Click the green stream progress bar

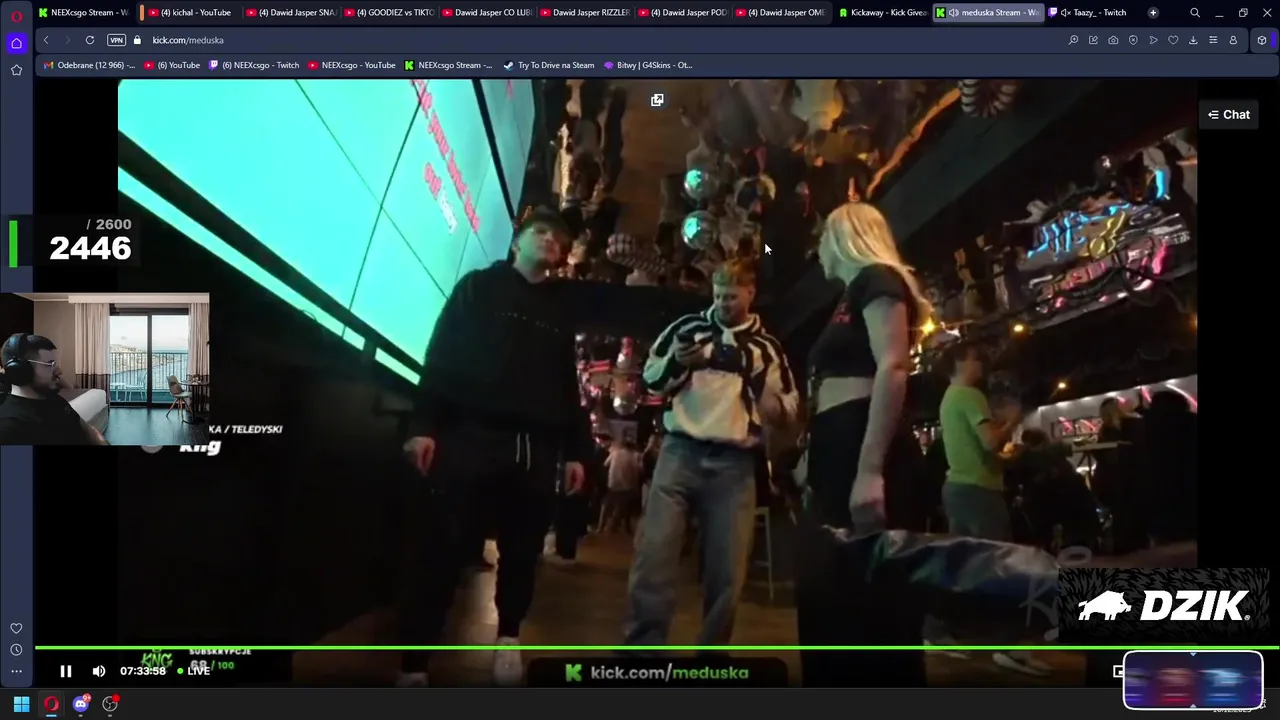point(657,648)
